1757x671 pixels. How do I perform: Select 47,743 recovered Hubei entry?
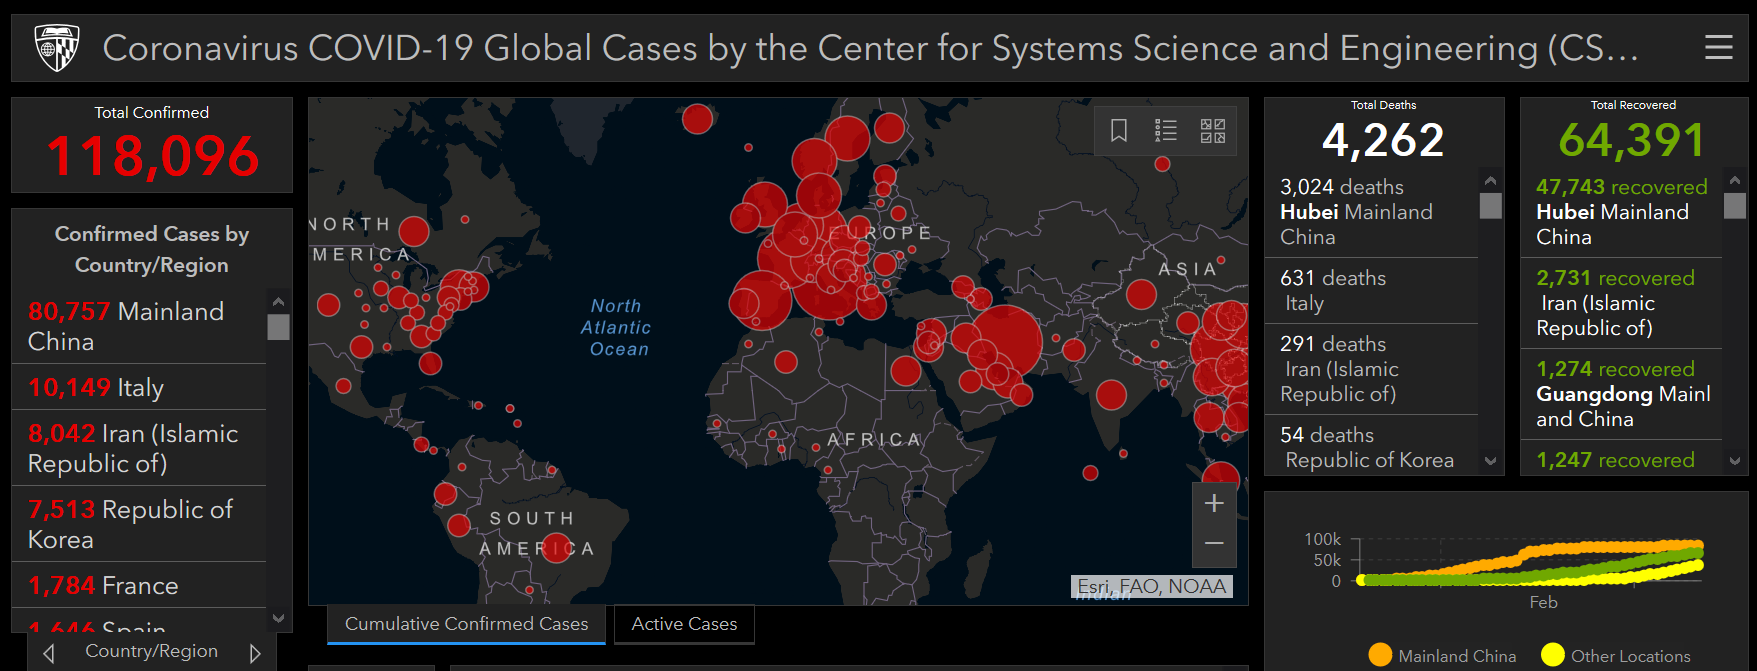[1621, 212]
